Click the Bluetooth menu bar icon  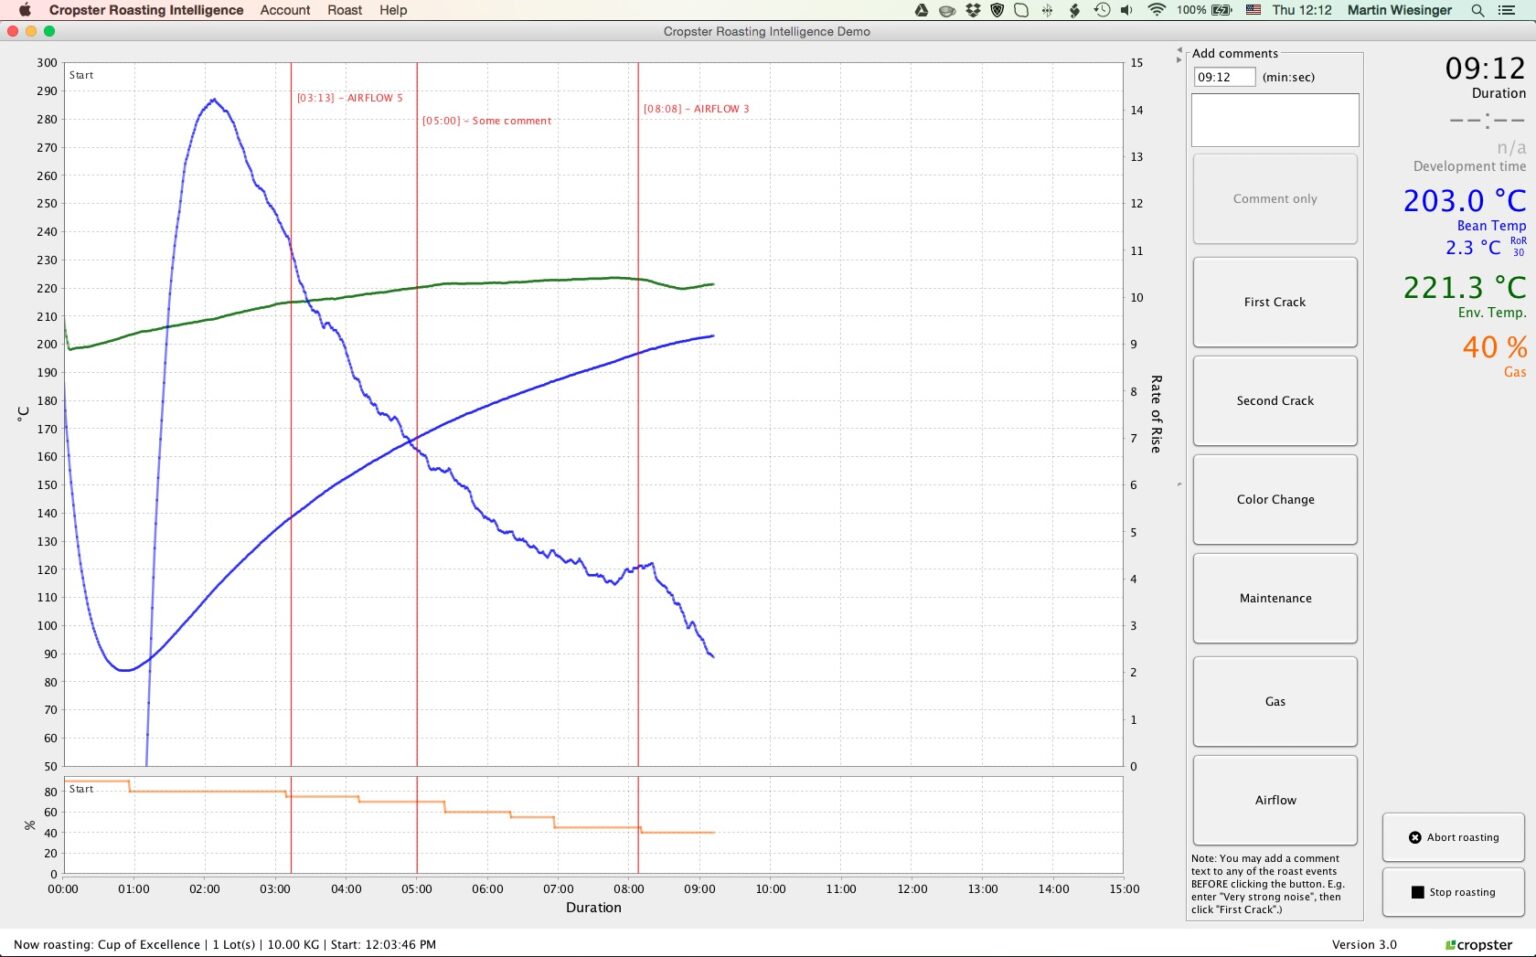pyautogui.click(x=1047, y=10)
